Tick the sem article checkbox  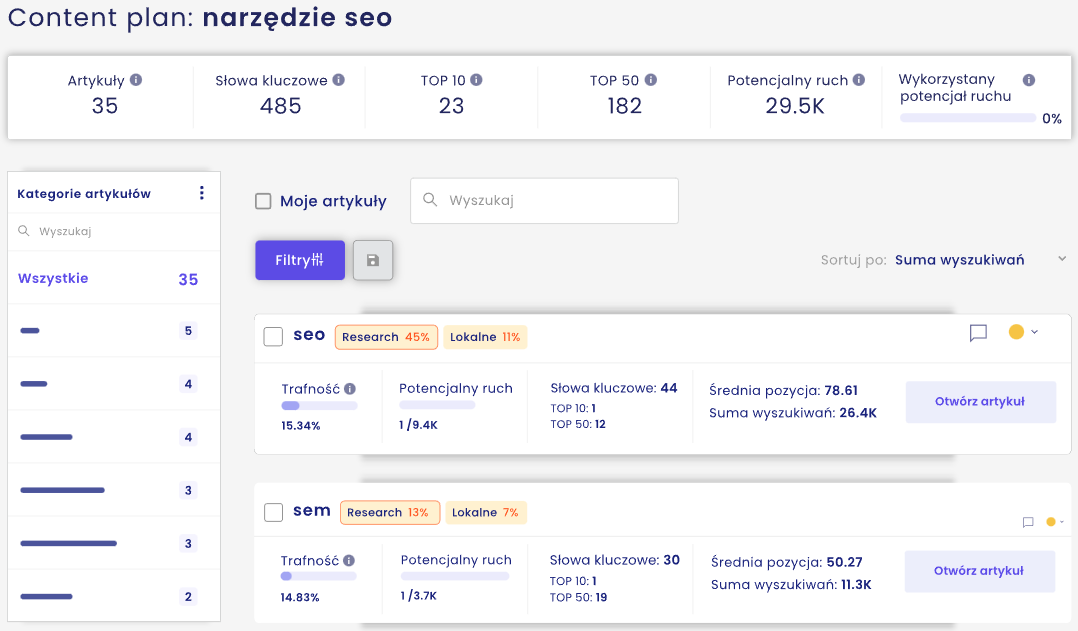273,512
